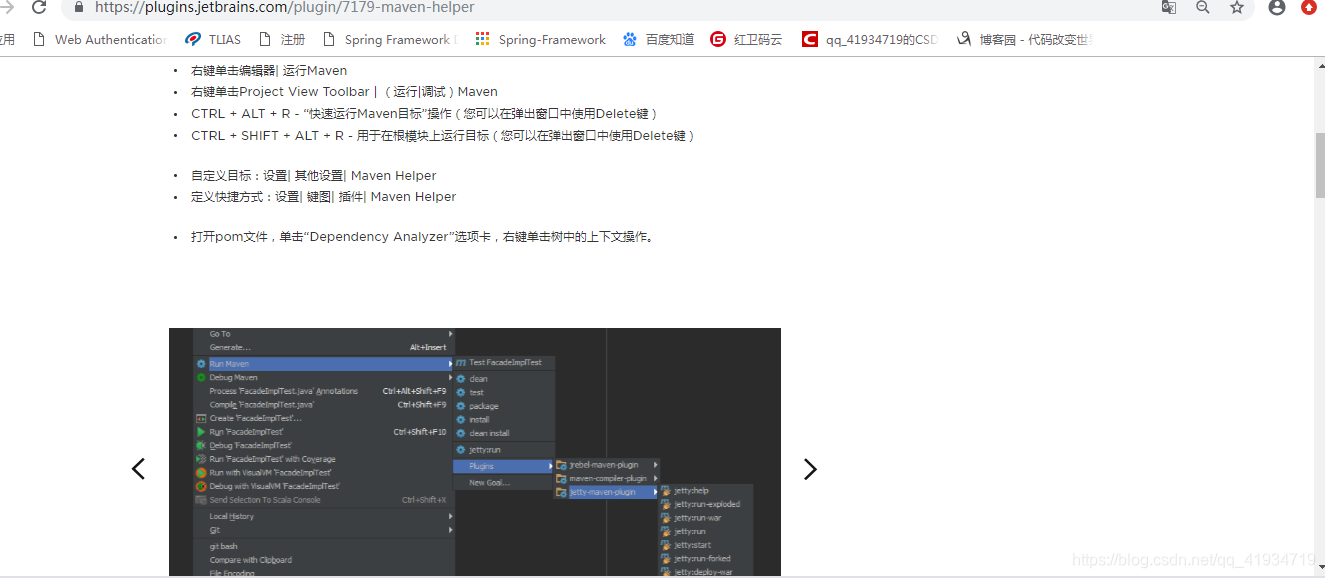Open the Spring-Framework bookmark with colorful grid icon
This screenshot has height=578, width=1325.
(541, 39)
